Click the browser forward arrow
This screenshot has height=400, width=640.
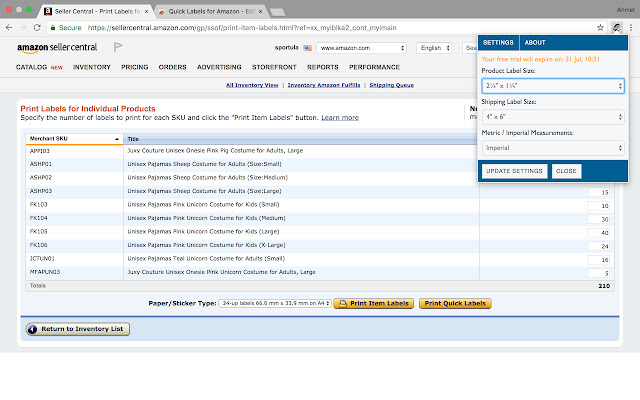pyautogui.click(x=23, y=28)
